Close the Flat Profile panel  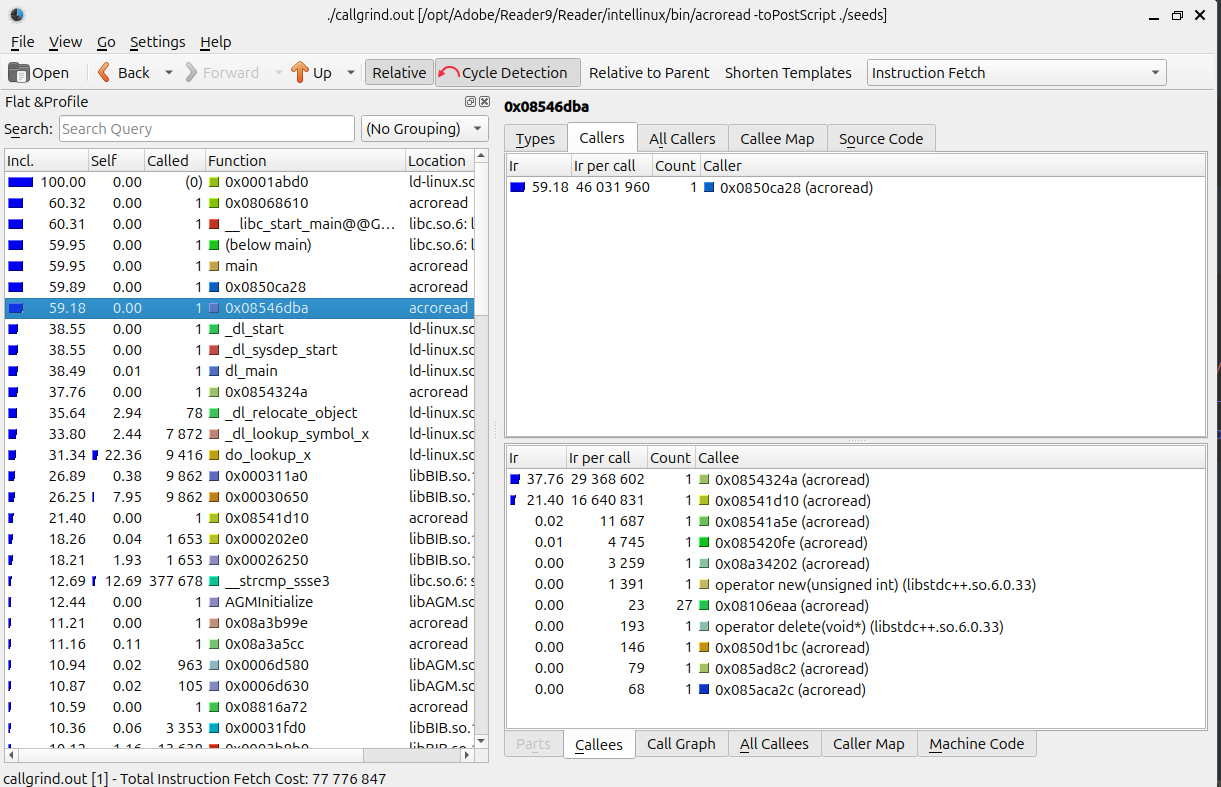click(484, 102)
